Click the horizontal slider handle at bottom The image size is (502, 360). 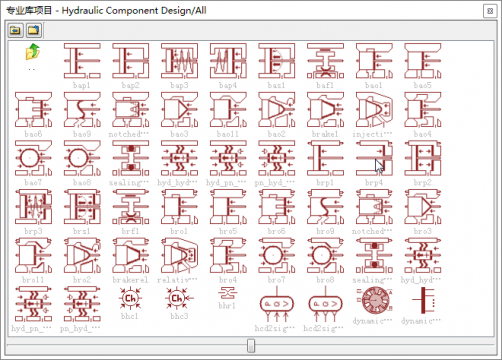point(251,345)
